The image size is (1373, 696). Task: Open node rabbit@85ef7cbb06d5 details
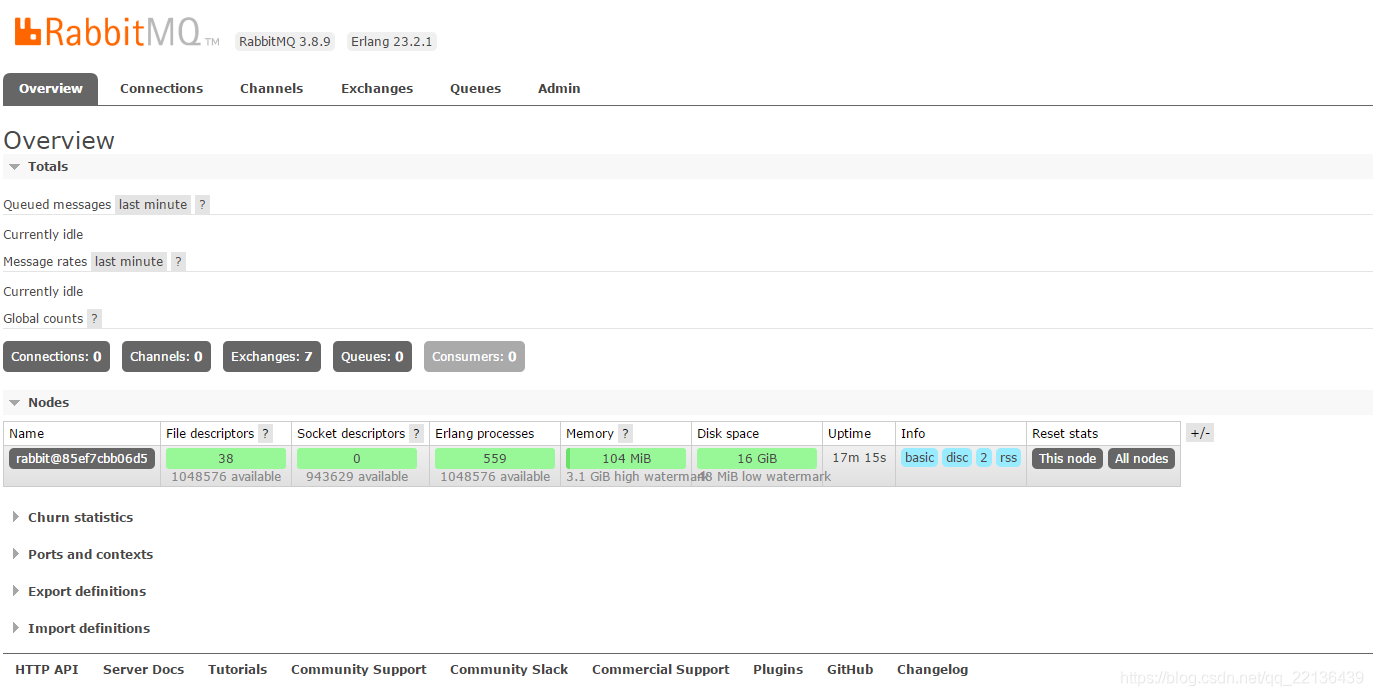(82, 458)
